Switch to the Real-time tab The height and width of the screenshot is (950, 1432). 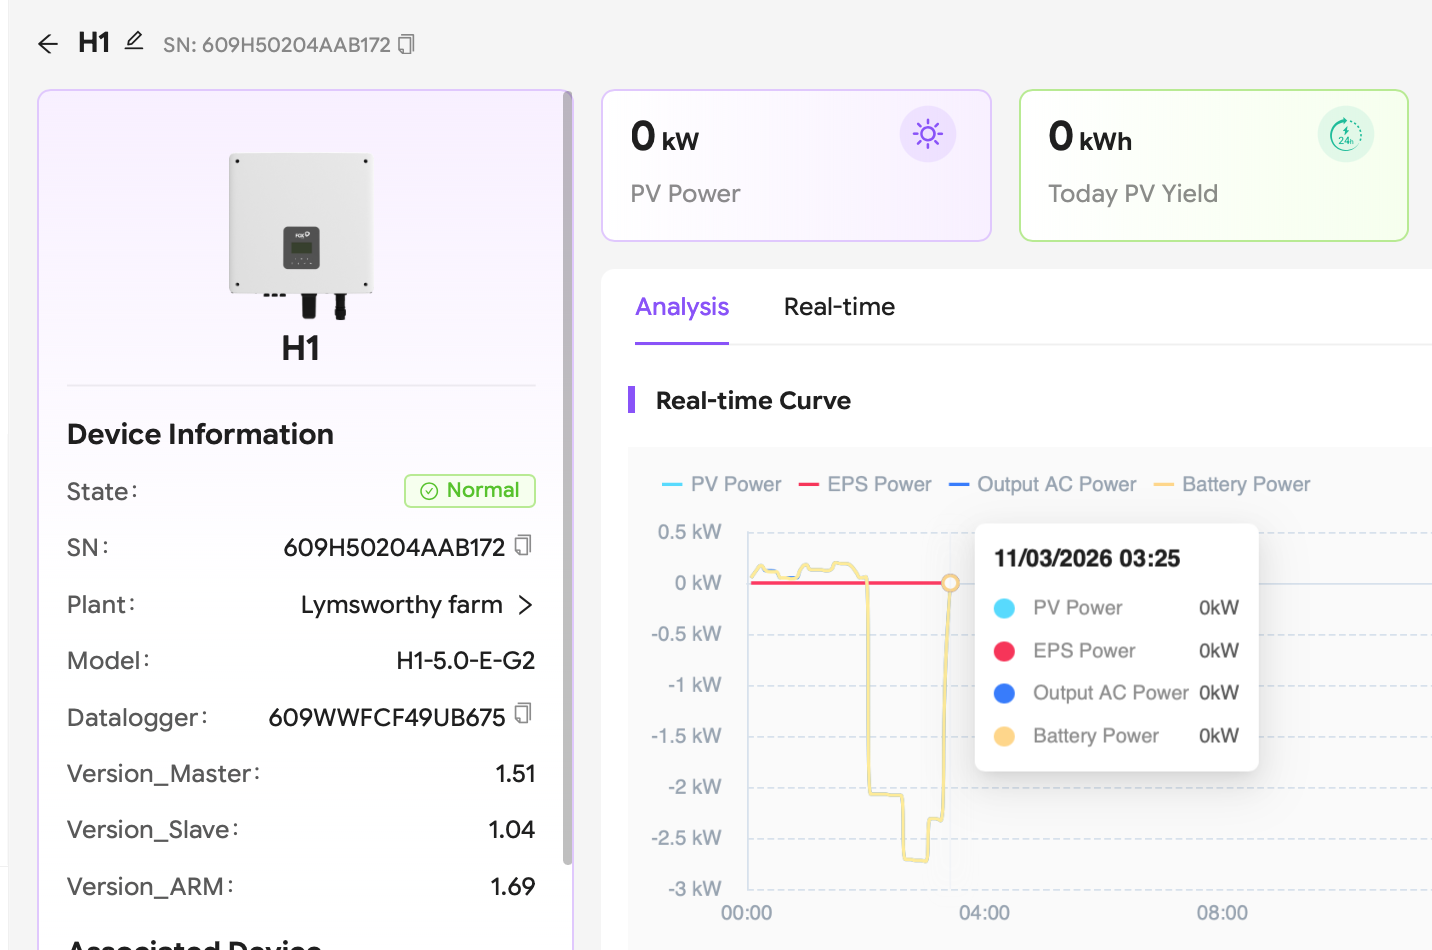click(x=839, y=307)
